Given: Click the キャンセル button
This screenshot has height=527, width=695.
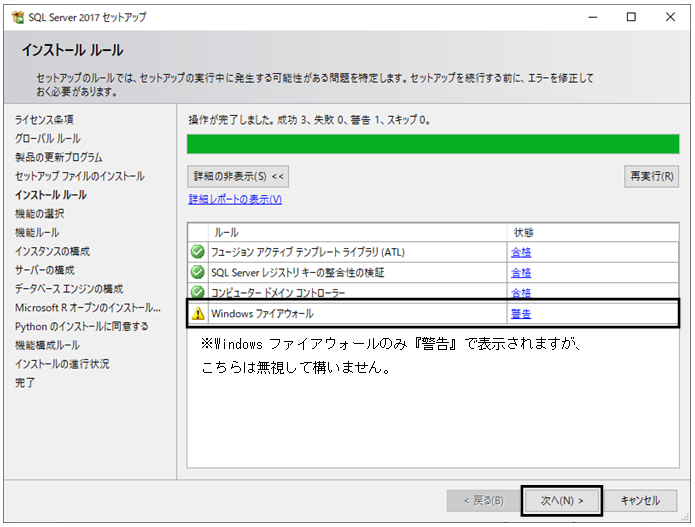Looking at the screenshot, I should tap(640, 501).
